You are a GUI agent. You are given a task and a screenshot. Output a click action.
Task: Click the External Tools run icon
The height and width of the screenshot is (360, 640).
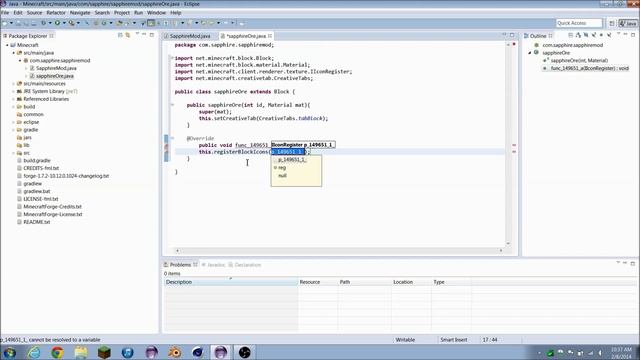(x=71, y=23)
